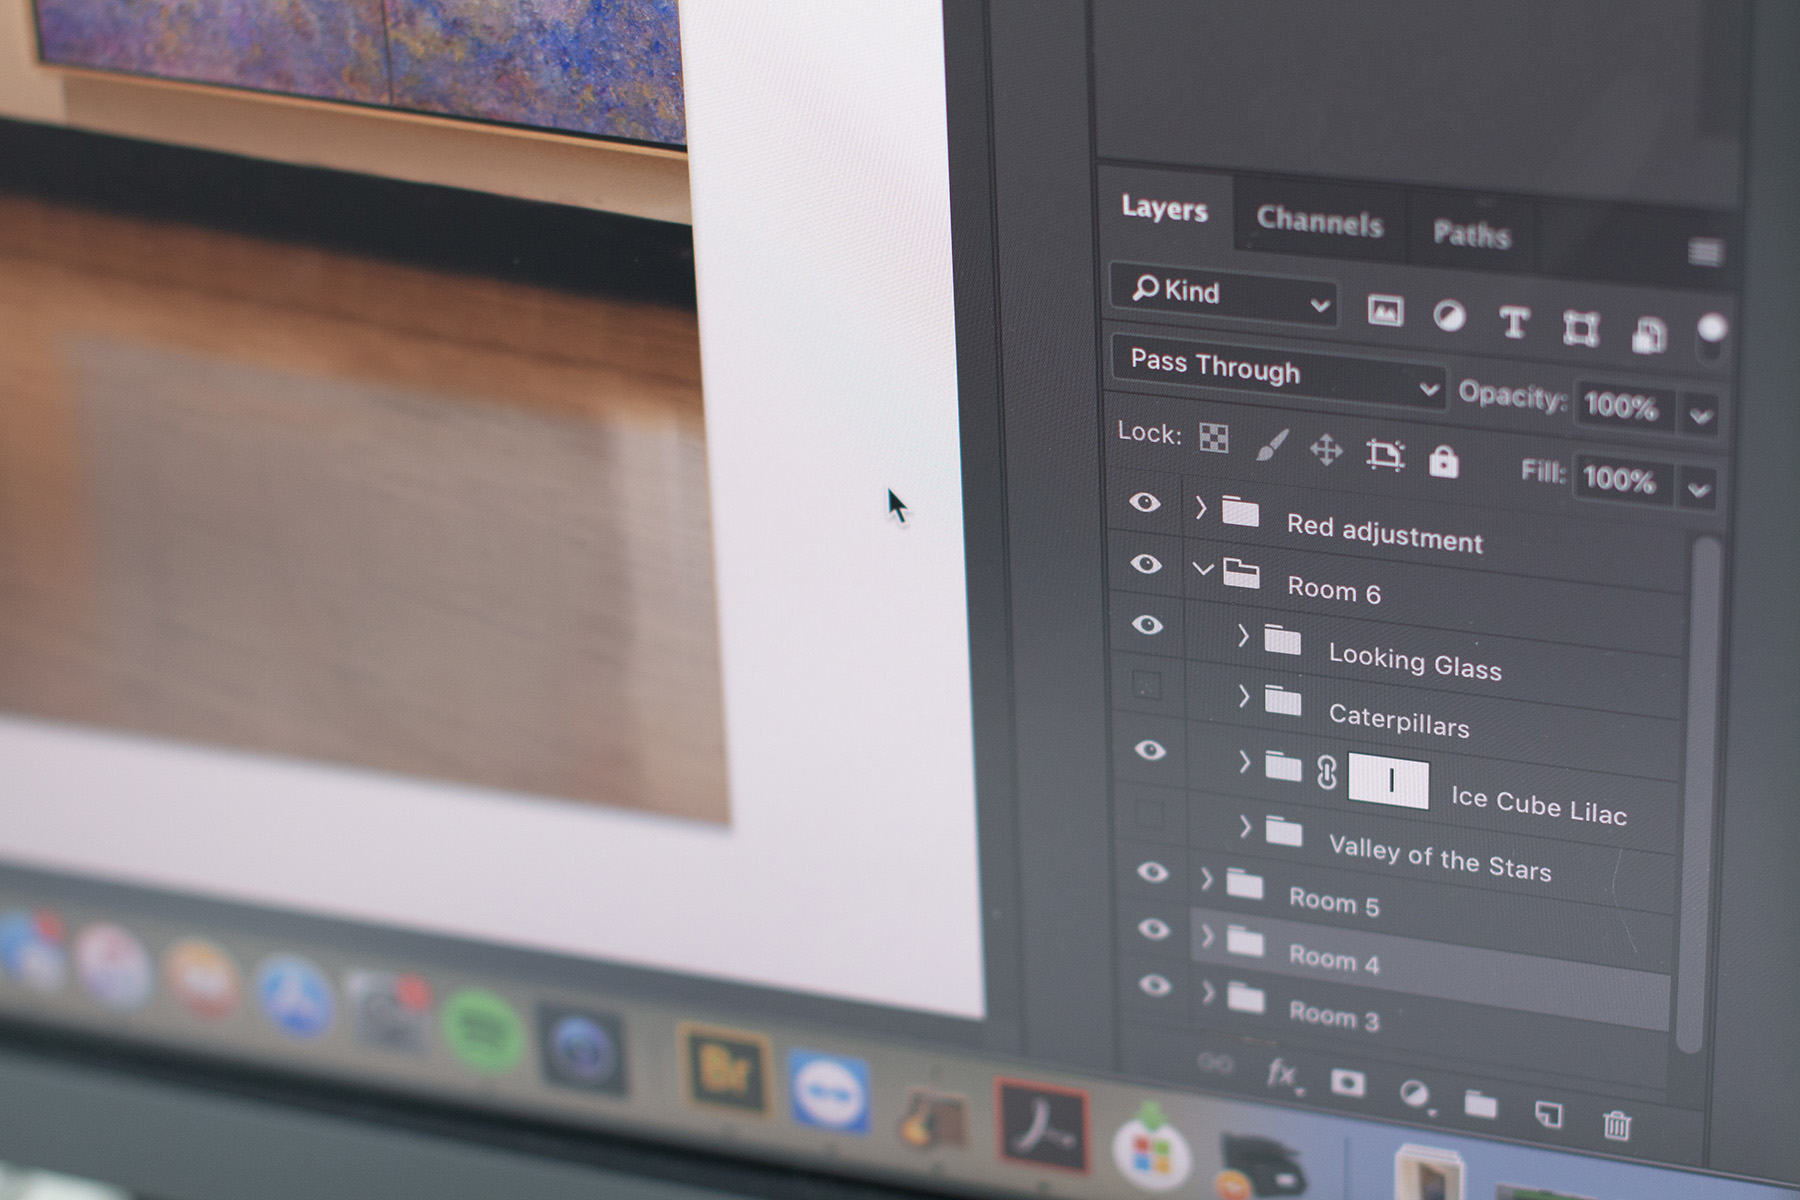Screen dimensions: 1800x1200
Task: Hide the Room 4 group
Action: [1154, 930]
